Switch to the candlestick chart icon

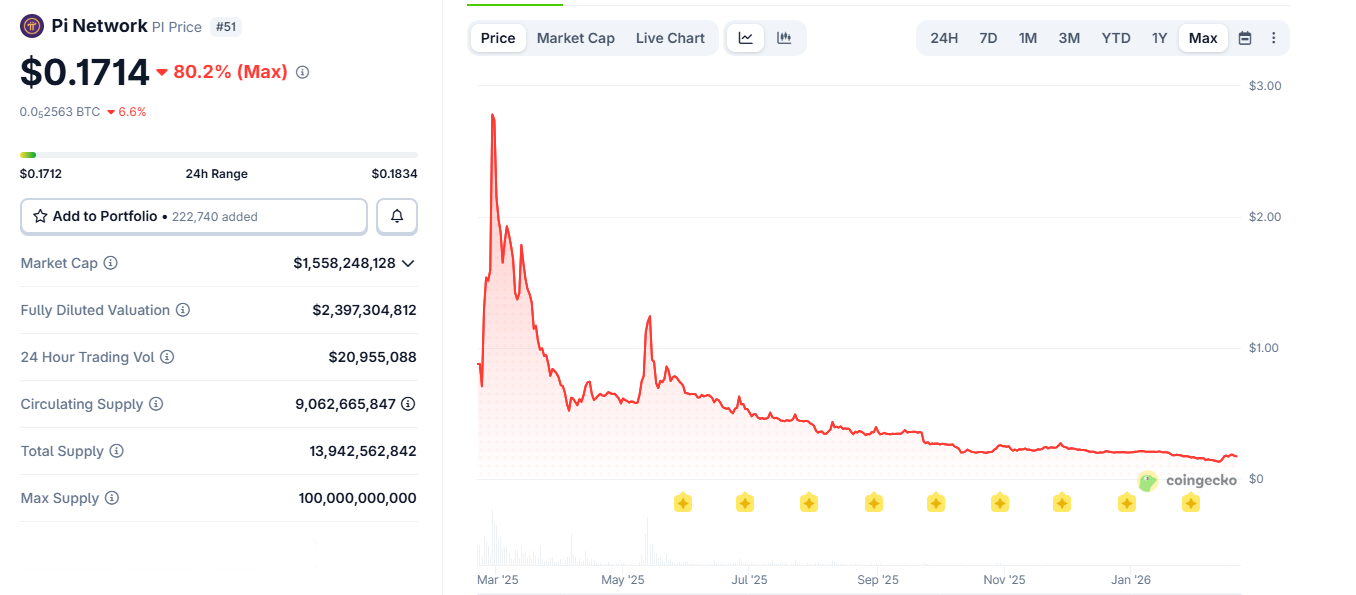784,37
